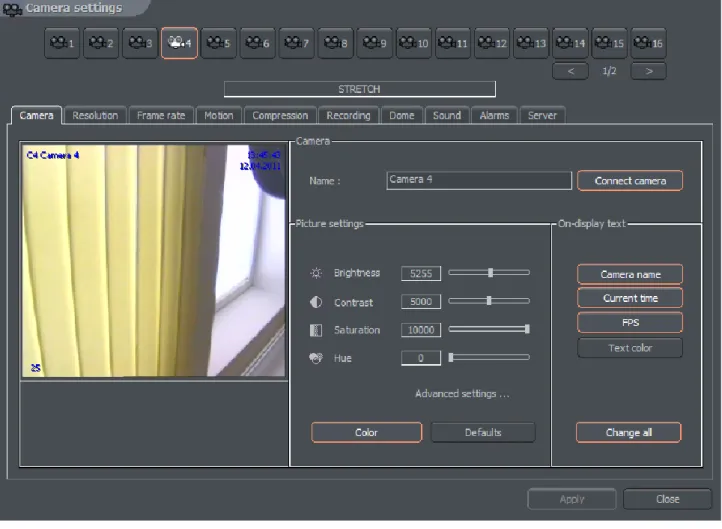Screen dimensions: 722x529
Task: Go to next camera page arrow
Action: pos(649,71)
